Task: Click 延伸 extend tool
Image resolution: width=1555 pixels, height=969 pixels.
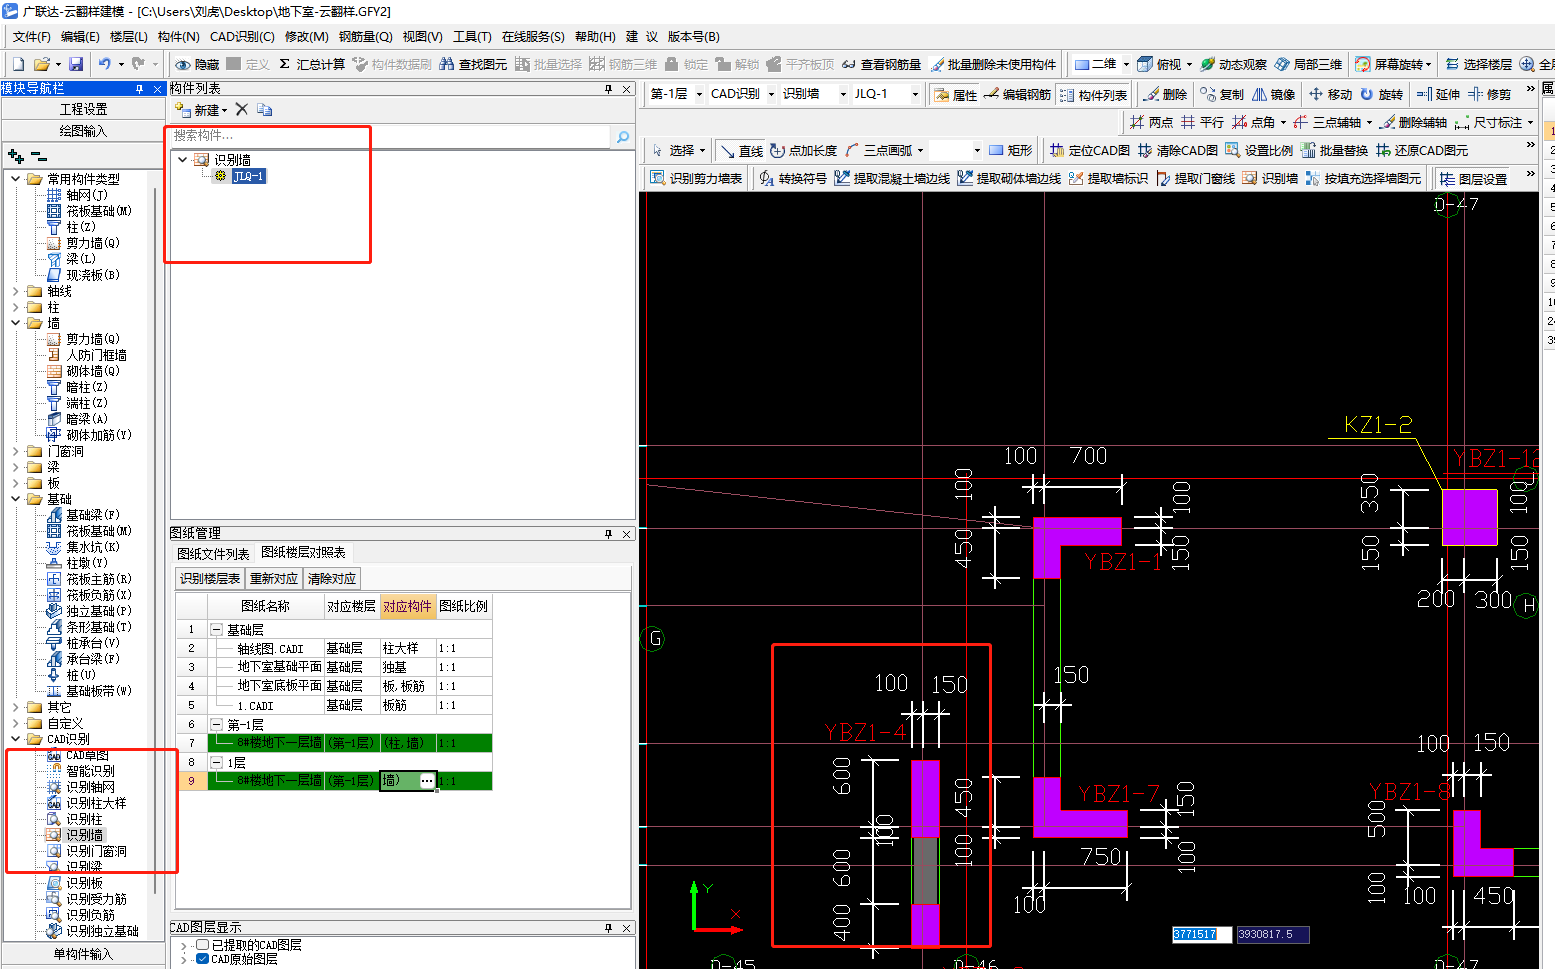Action: point(1438,94)
